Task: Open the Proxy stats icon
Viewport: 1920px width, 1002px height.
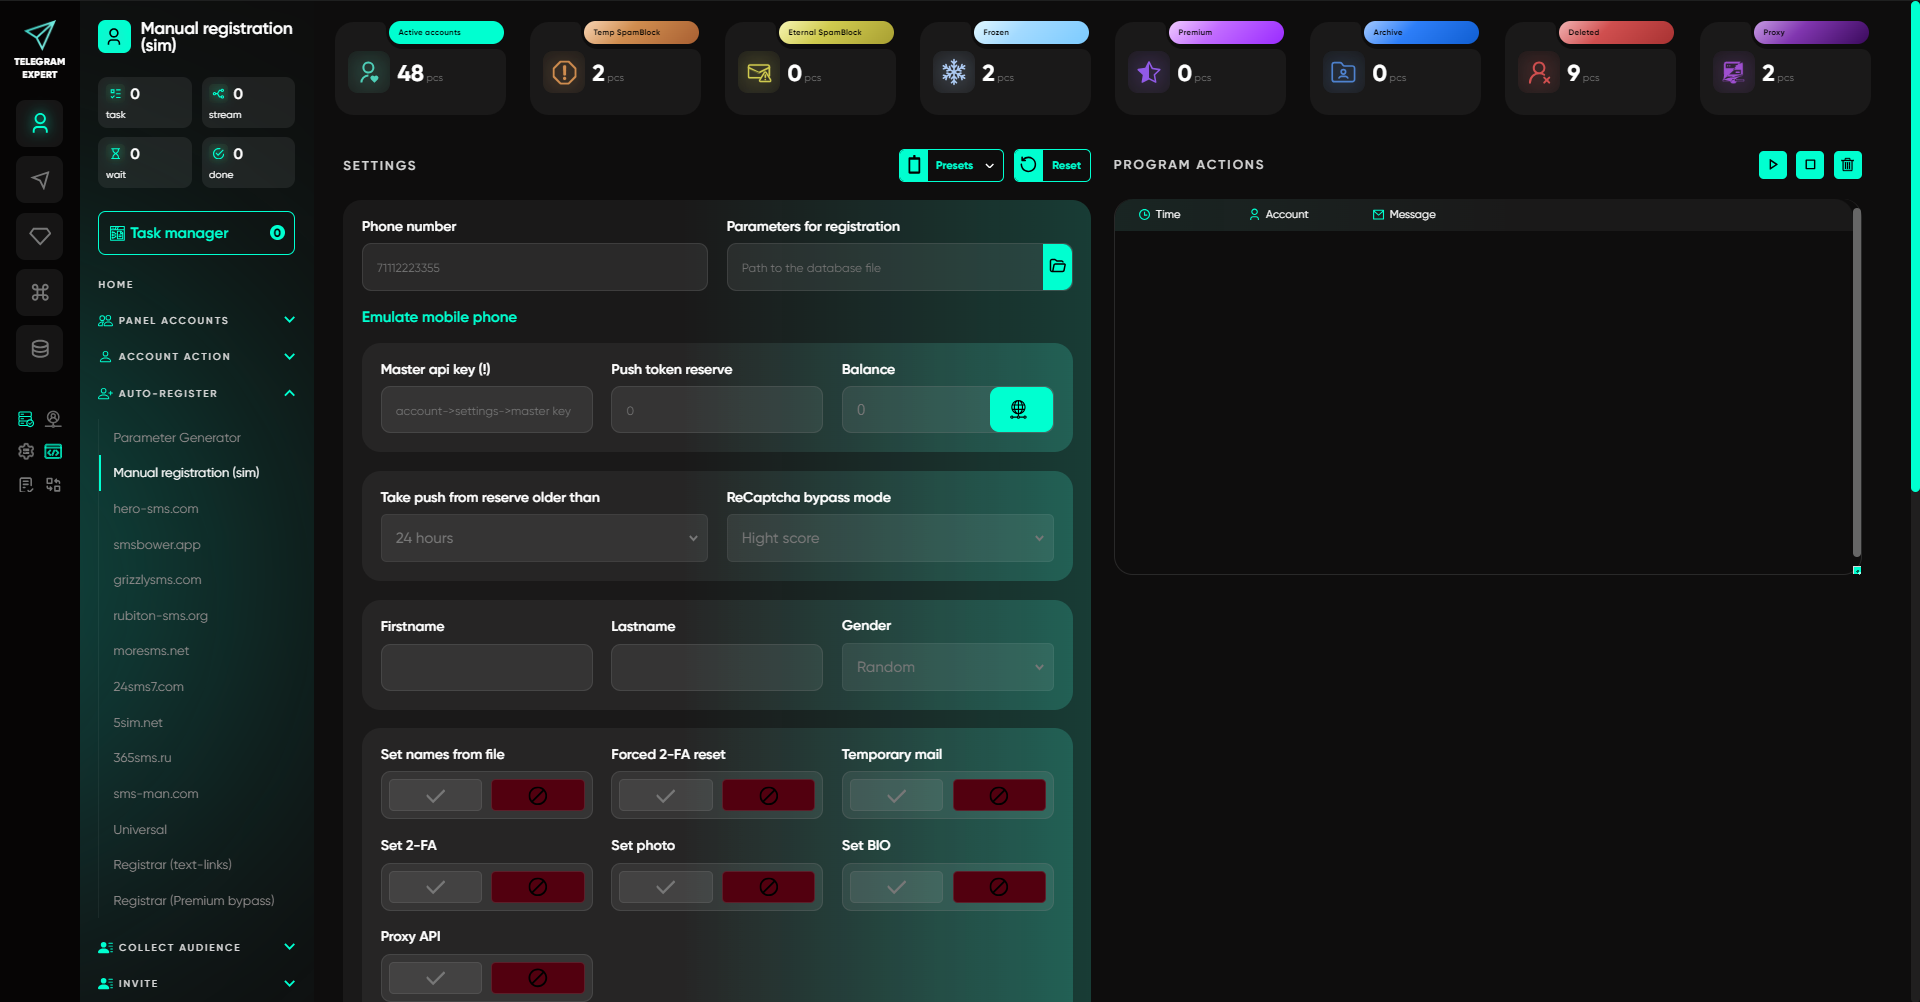Action: click(x=1734, y=72)
